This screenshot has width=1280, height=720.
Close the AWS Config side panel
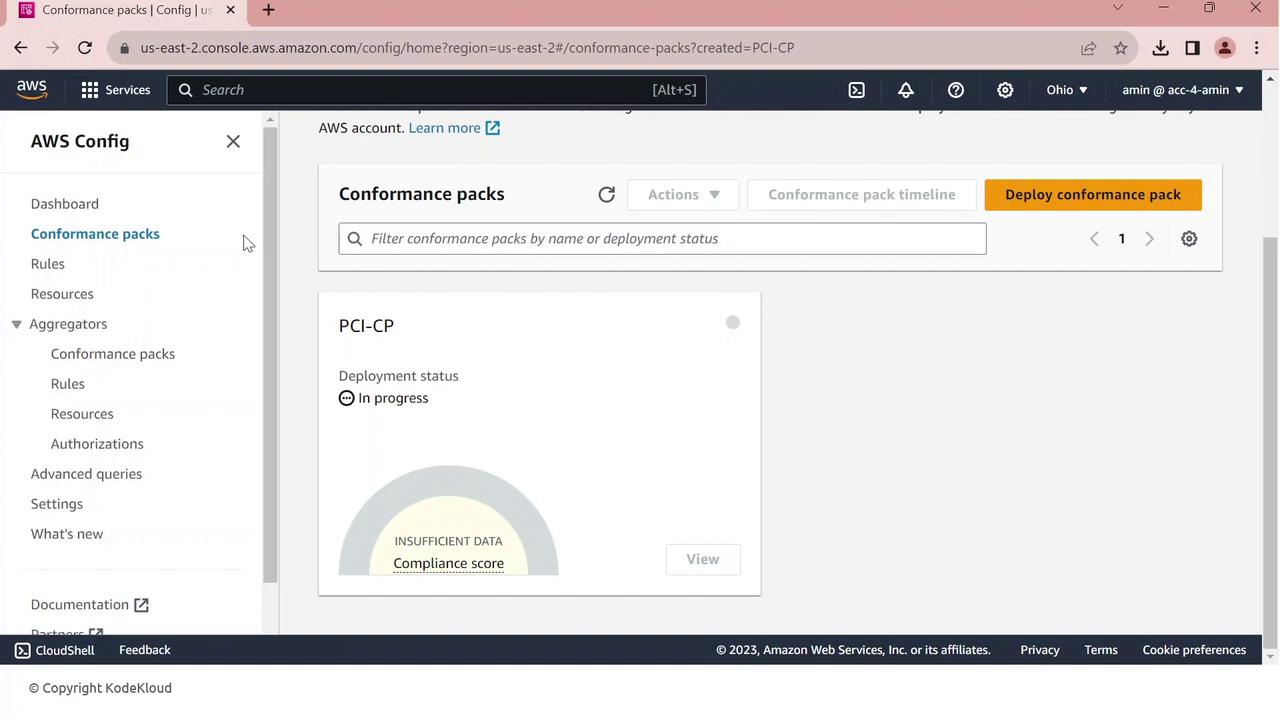click(x=233, y=142)
